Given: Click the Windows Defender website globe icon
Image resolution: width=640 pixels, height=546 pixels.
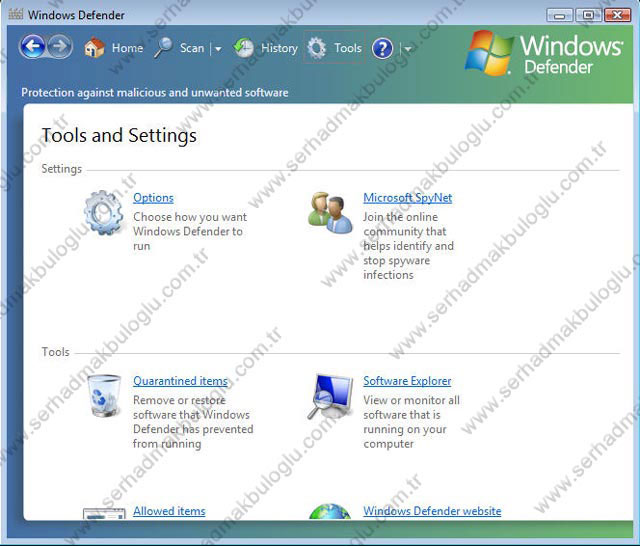Looking at the screenshot, I should point(330,511).
